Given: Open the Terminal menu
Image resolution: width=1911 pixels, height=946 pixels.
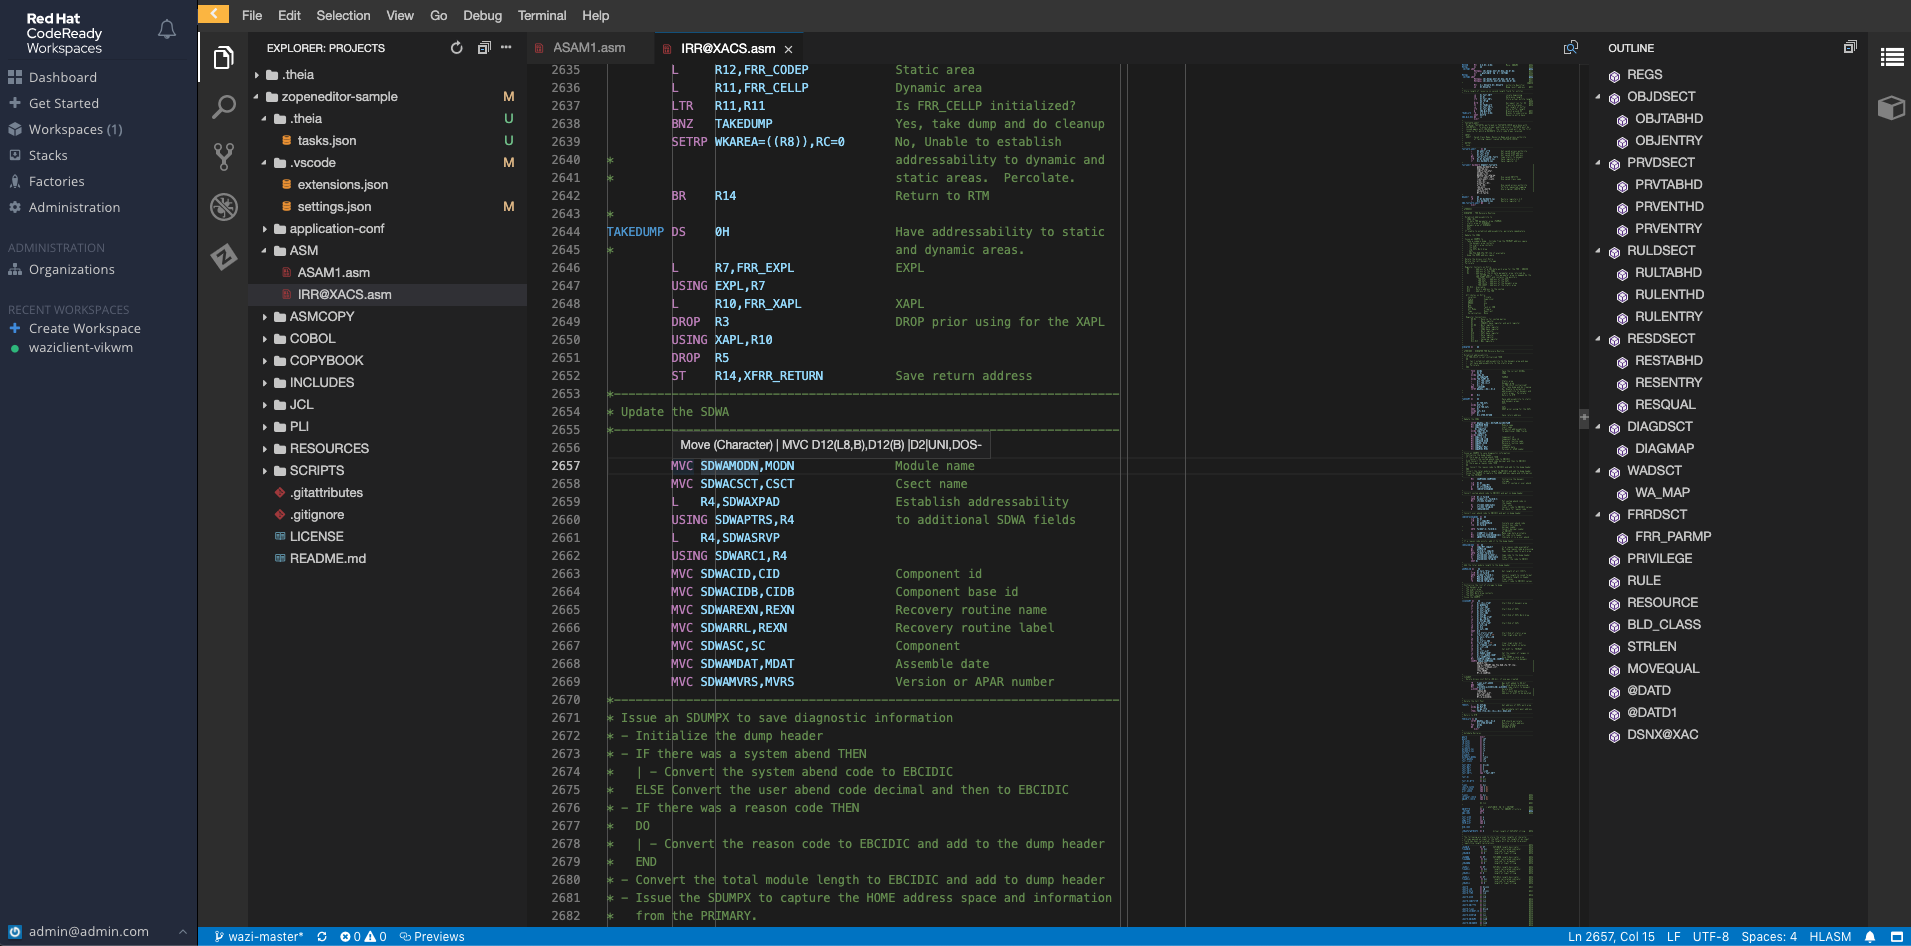Looking at the screenshot, I should 542,15.
